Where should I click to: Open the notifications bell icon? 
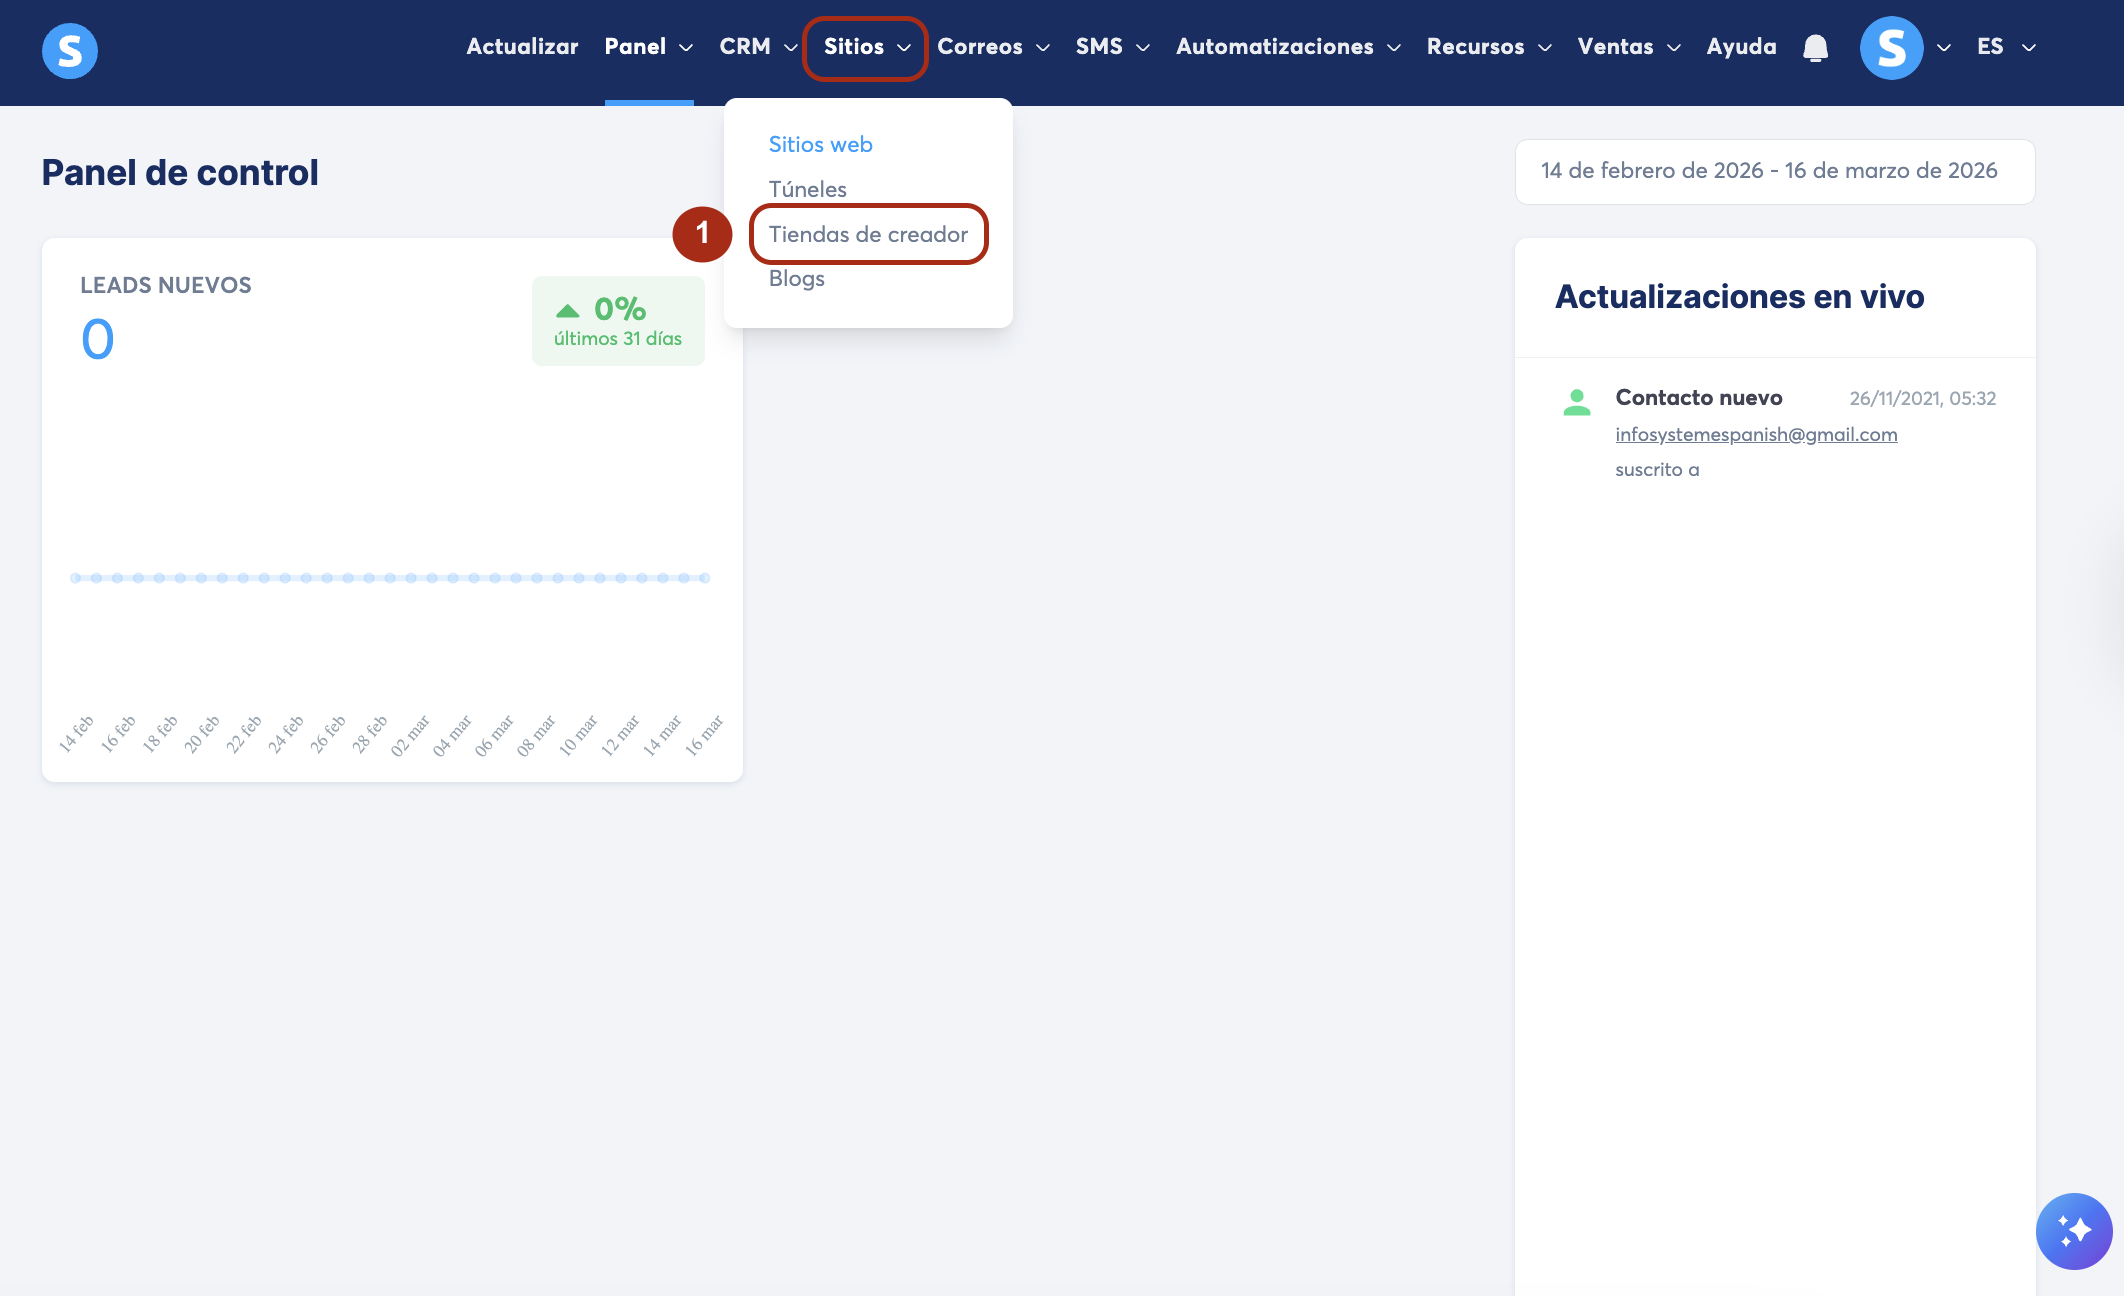[x=1815, y=48]
